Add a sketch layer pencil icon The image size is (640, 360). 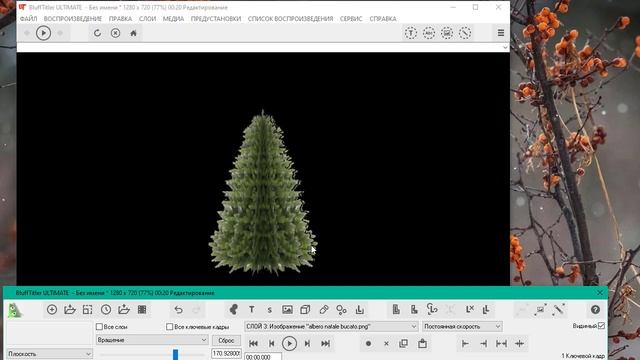pos(324,310)
